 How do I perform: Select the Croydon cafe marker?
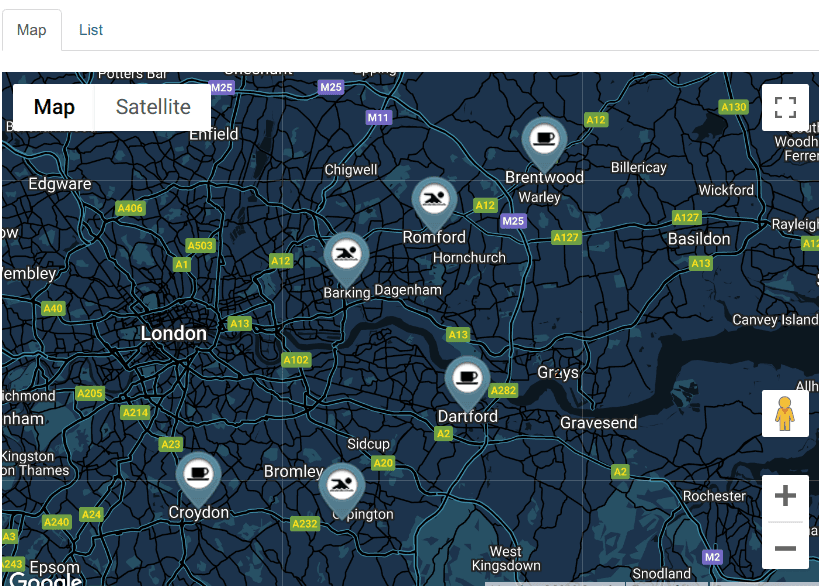(198, 477)
